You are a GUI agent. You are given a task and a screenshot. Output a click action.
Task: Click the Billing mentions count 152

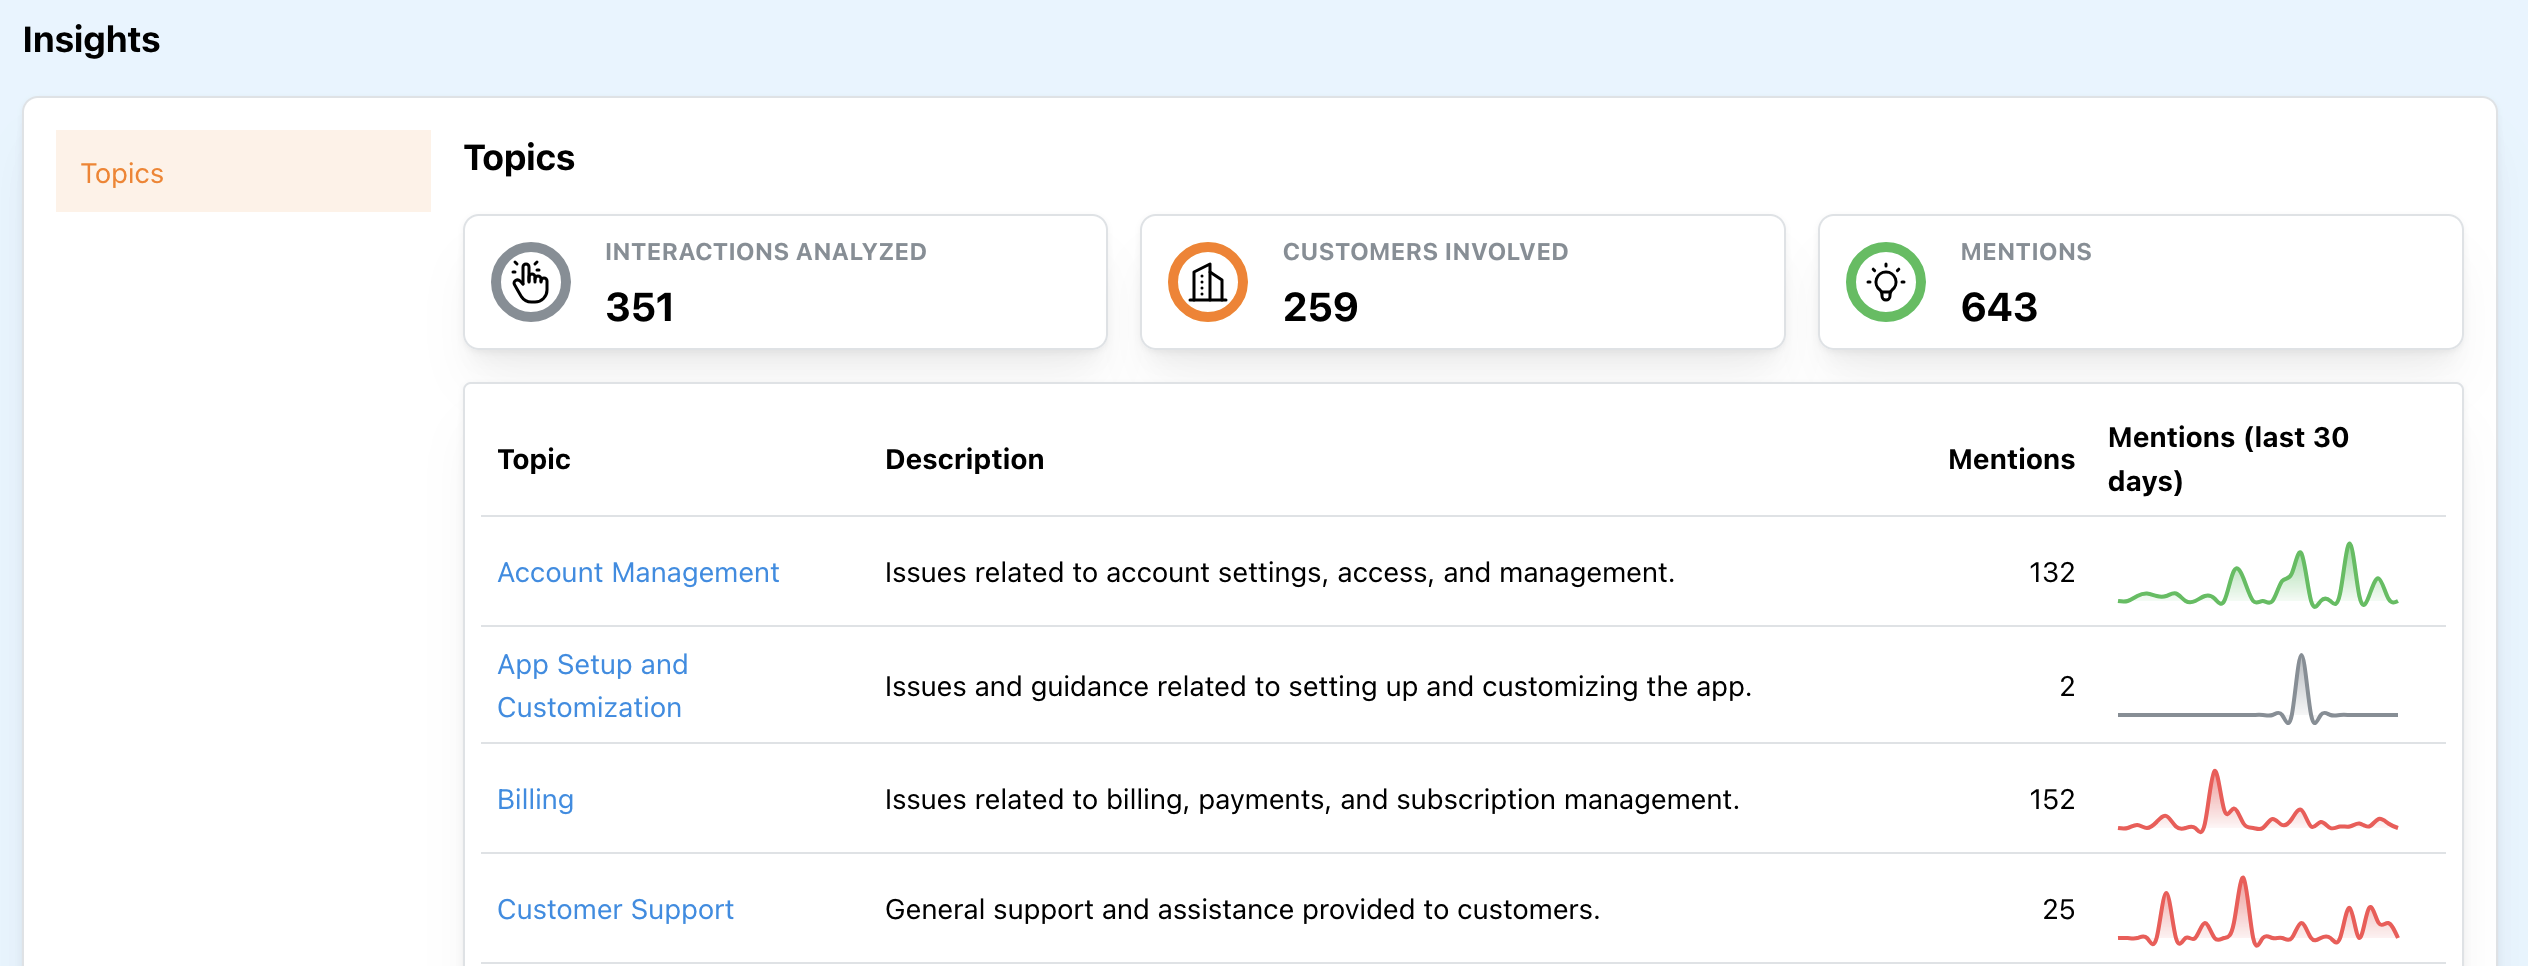click(2051, 799)
